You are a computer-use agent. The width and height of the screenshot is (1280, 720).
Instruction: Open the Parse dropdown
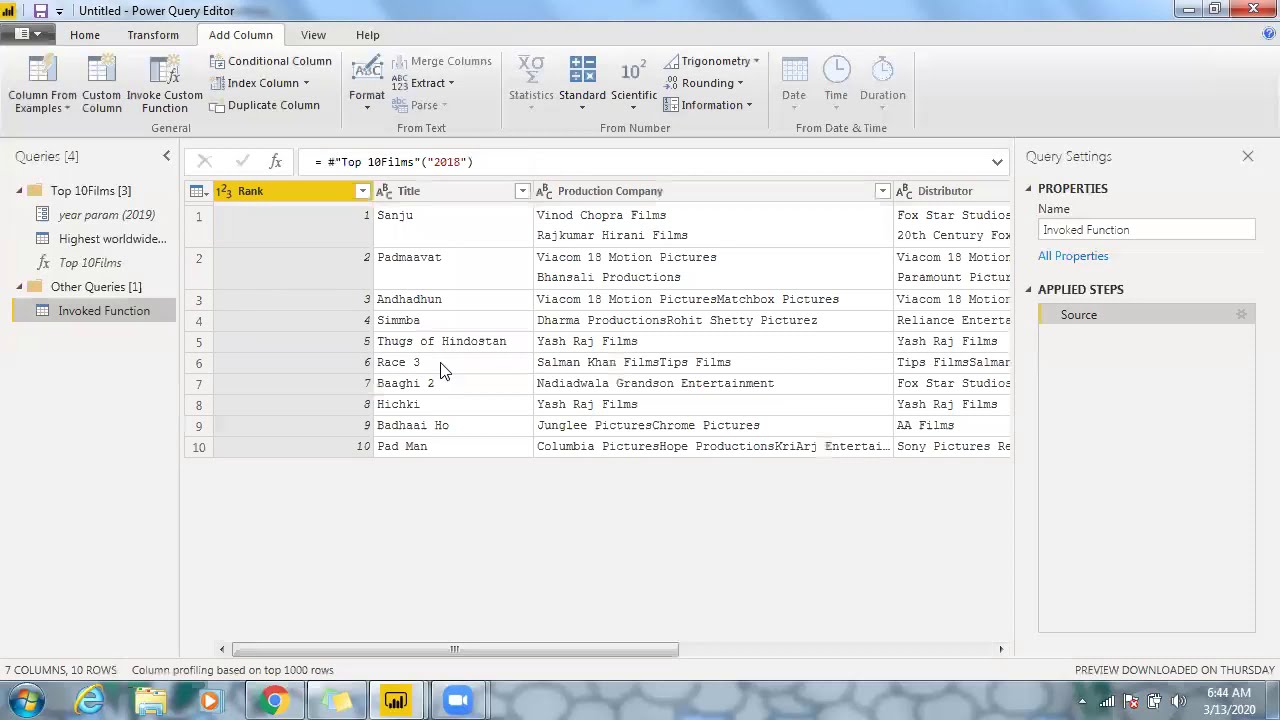pyautogui.click(x=419, y=105)
